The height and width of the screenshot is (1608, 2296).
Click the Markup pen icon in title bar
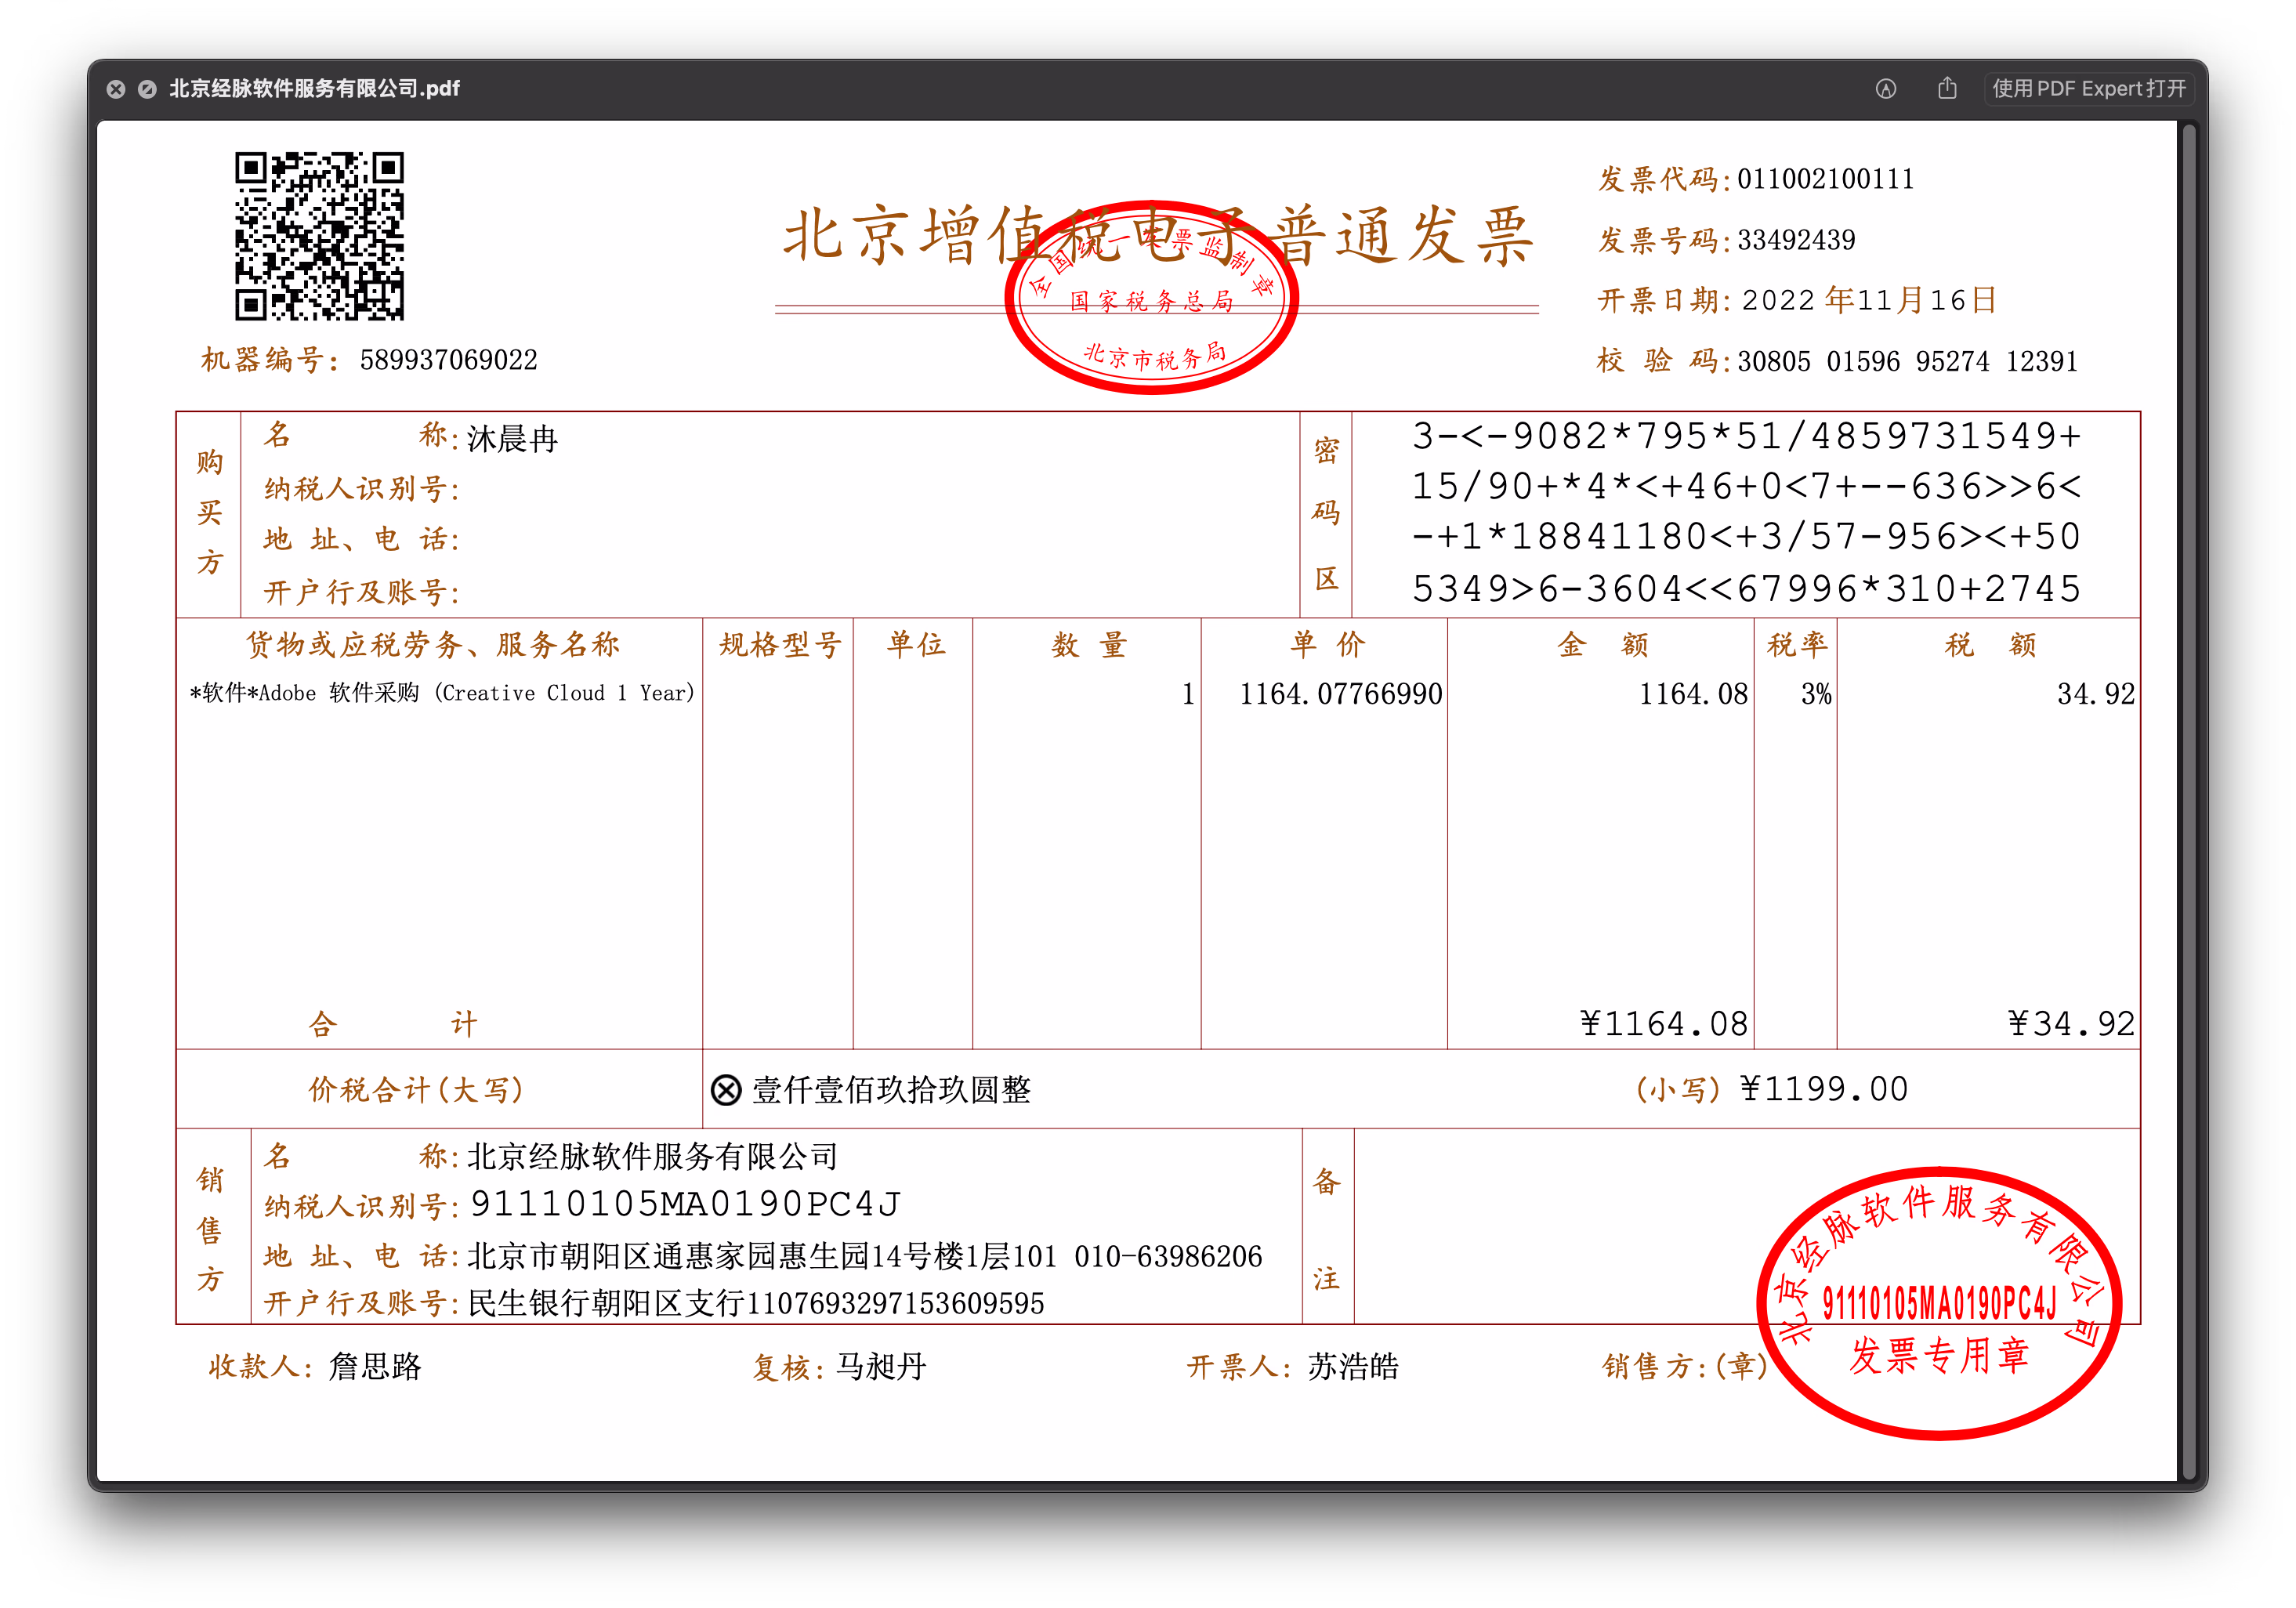pyautogui.click(x=1885, y=89)
